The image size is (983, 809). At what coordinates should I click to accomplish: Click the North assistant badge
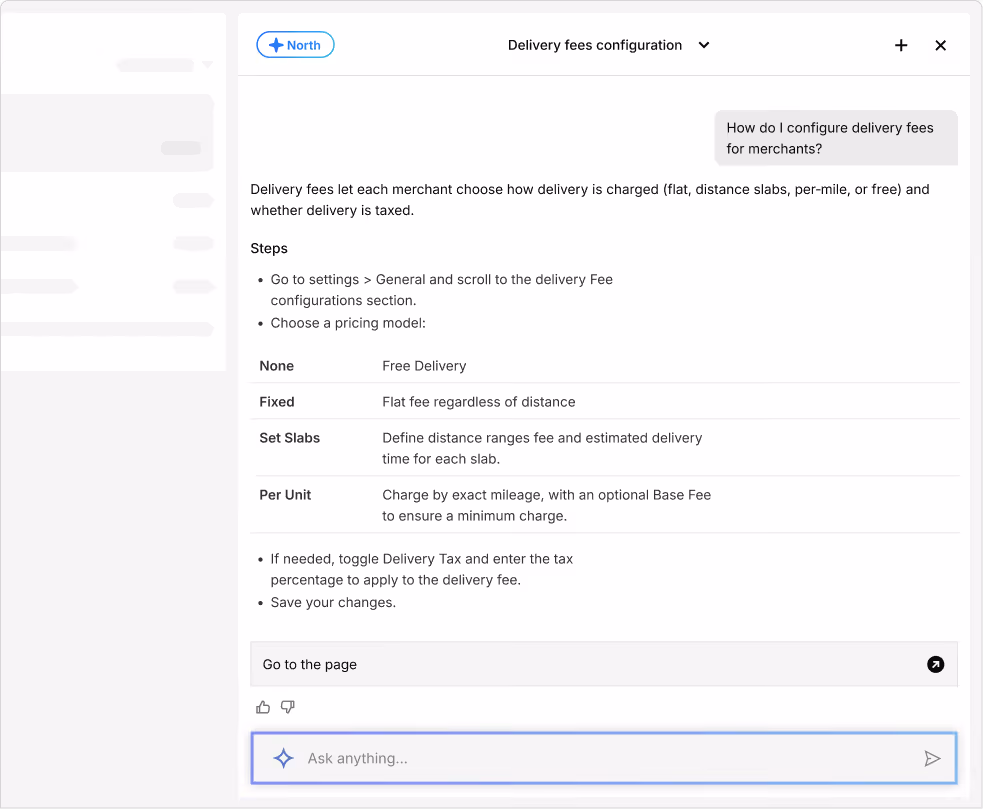[295, 45]
